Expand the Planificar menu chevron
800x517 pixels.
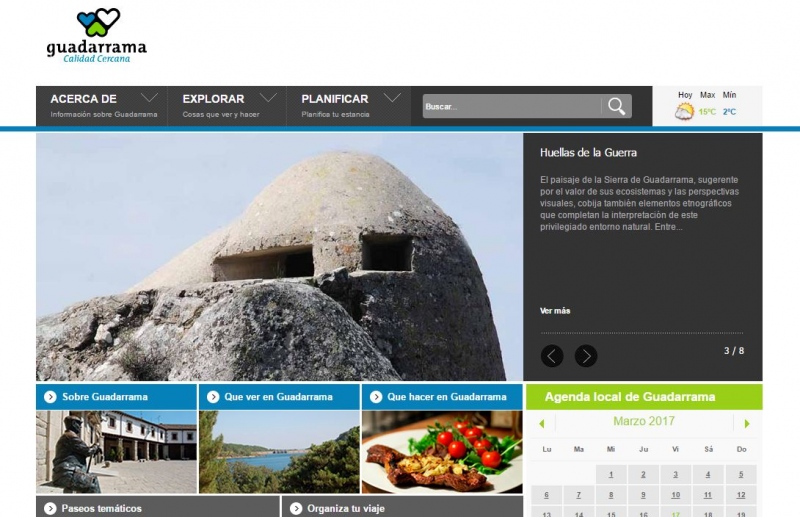pos(392,98)
